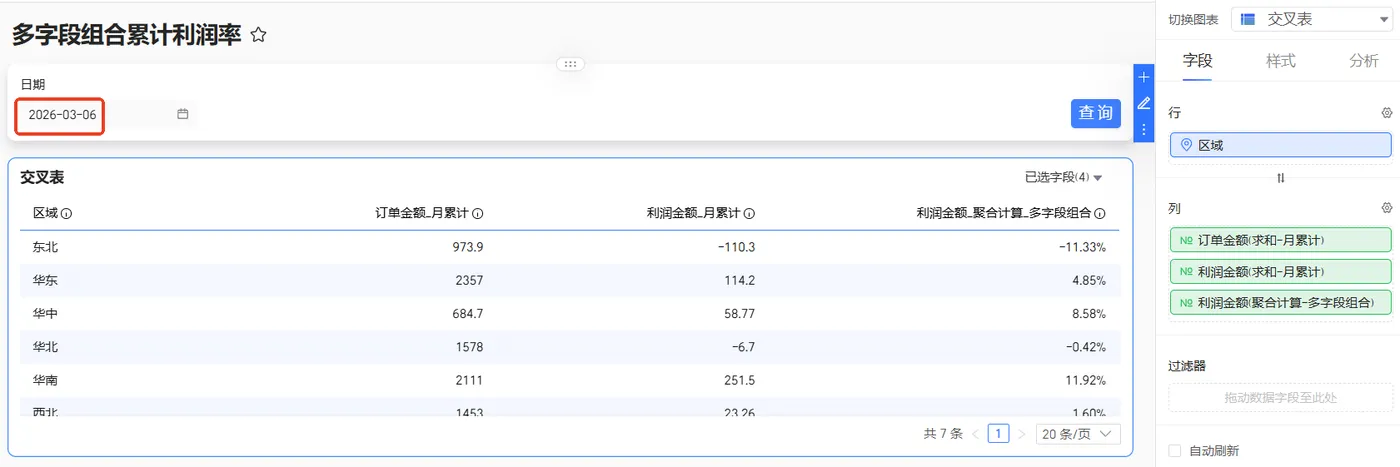Click the pencil edit icon on blue toolbar
Image resolution: width=1400 pixels, height=467 pixels.
pyautogui.click(x=1144, y=103)
